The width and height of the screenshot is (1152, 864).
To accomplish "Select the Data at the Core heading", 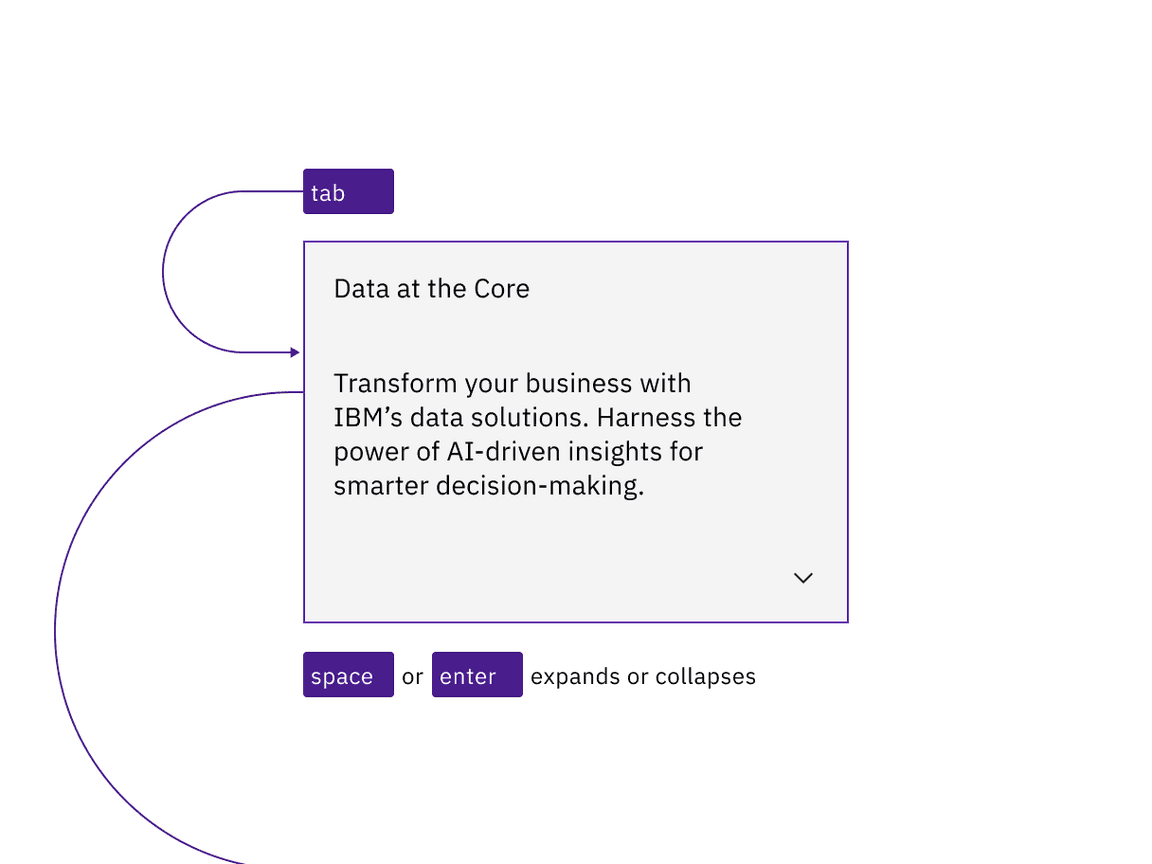I will pos(431,288).
